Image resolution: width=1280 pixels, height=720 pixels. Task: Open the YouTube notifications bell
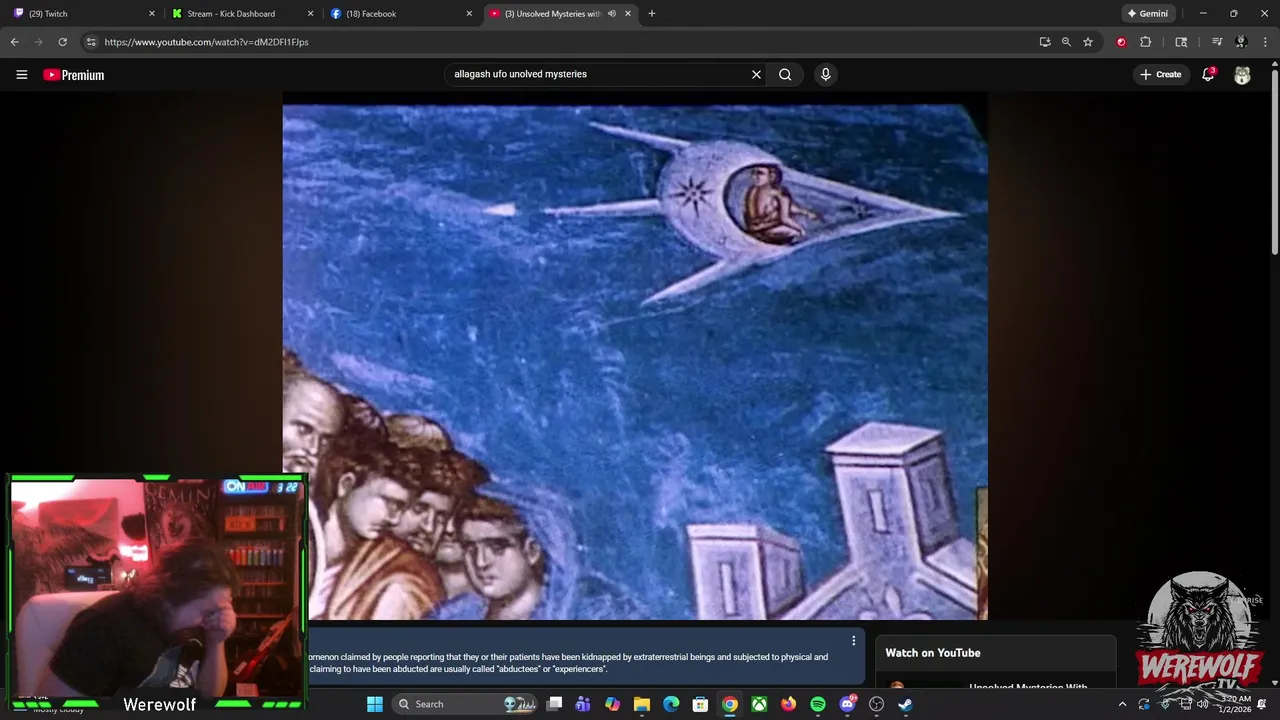tap(1208, 74)
